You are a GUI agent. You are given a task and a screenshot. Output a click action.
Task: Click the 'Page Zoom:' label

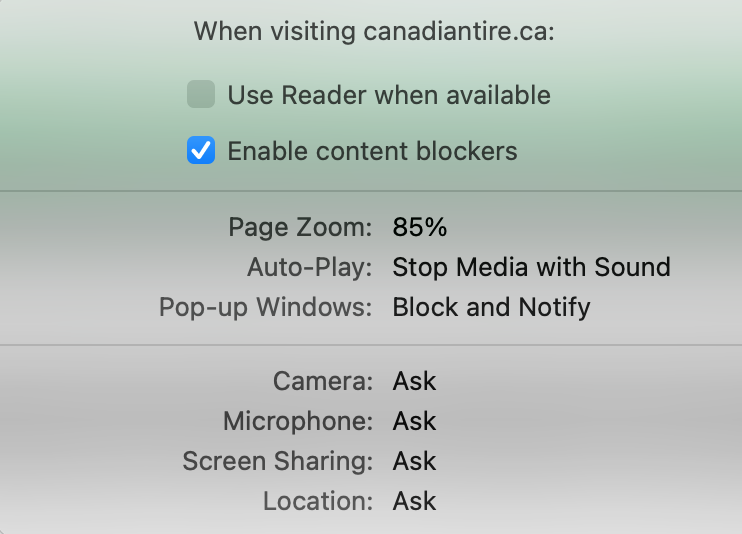300,228
